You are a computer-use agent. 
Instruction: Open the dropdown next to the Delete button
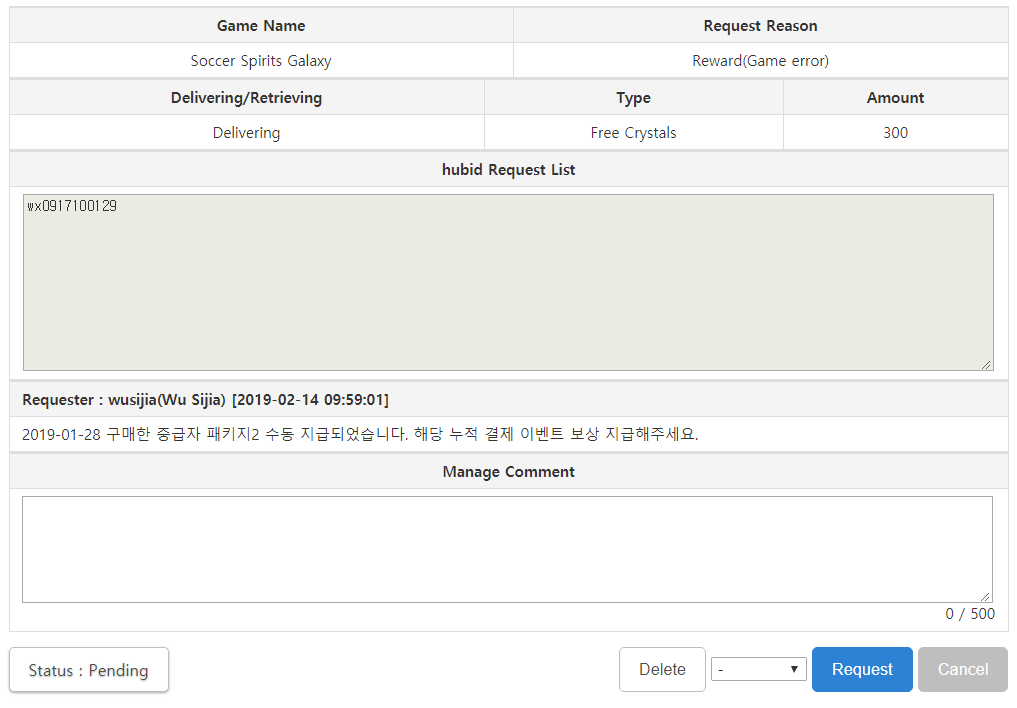(758, 669)
